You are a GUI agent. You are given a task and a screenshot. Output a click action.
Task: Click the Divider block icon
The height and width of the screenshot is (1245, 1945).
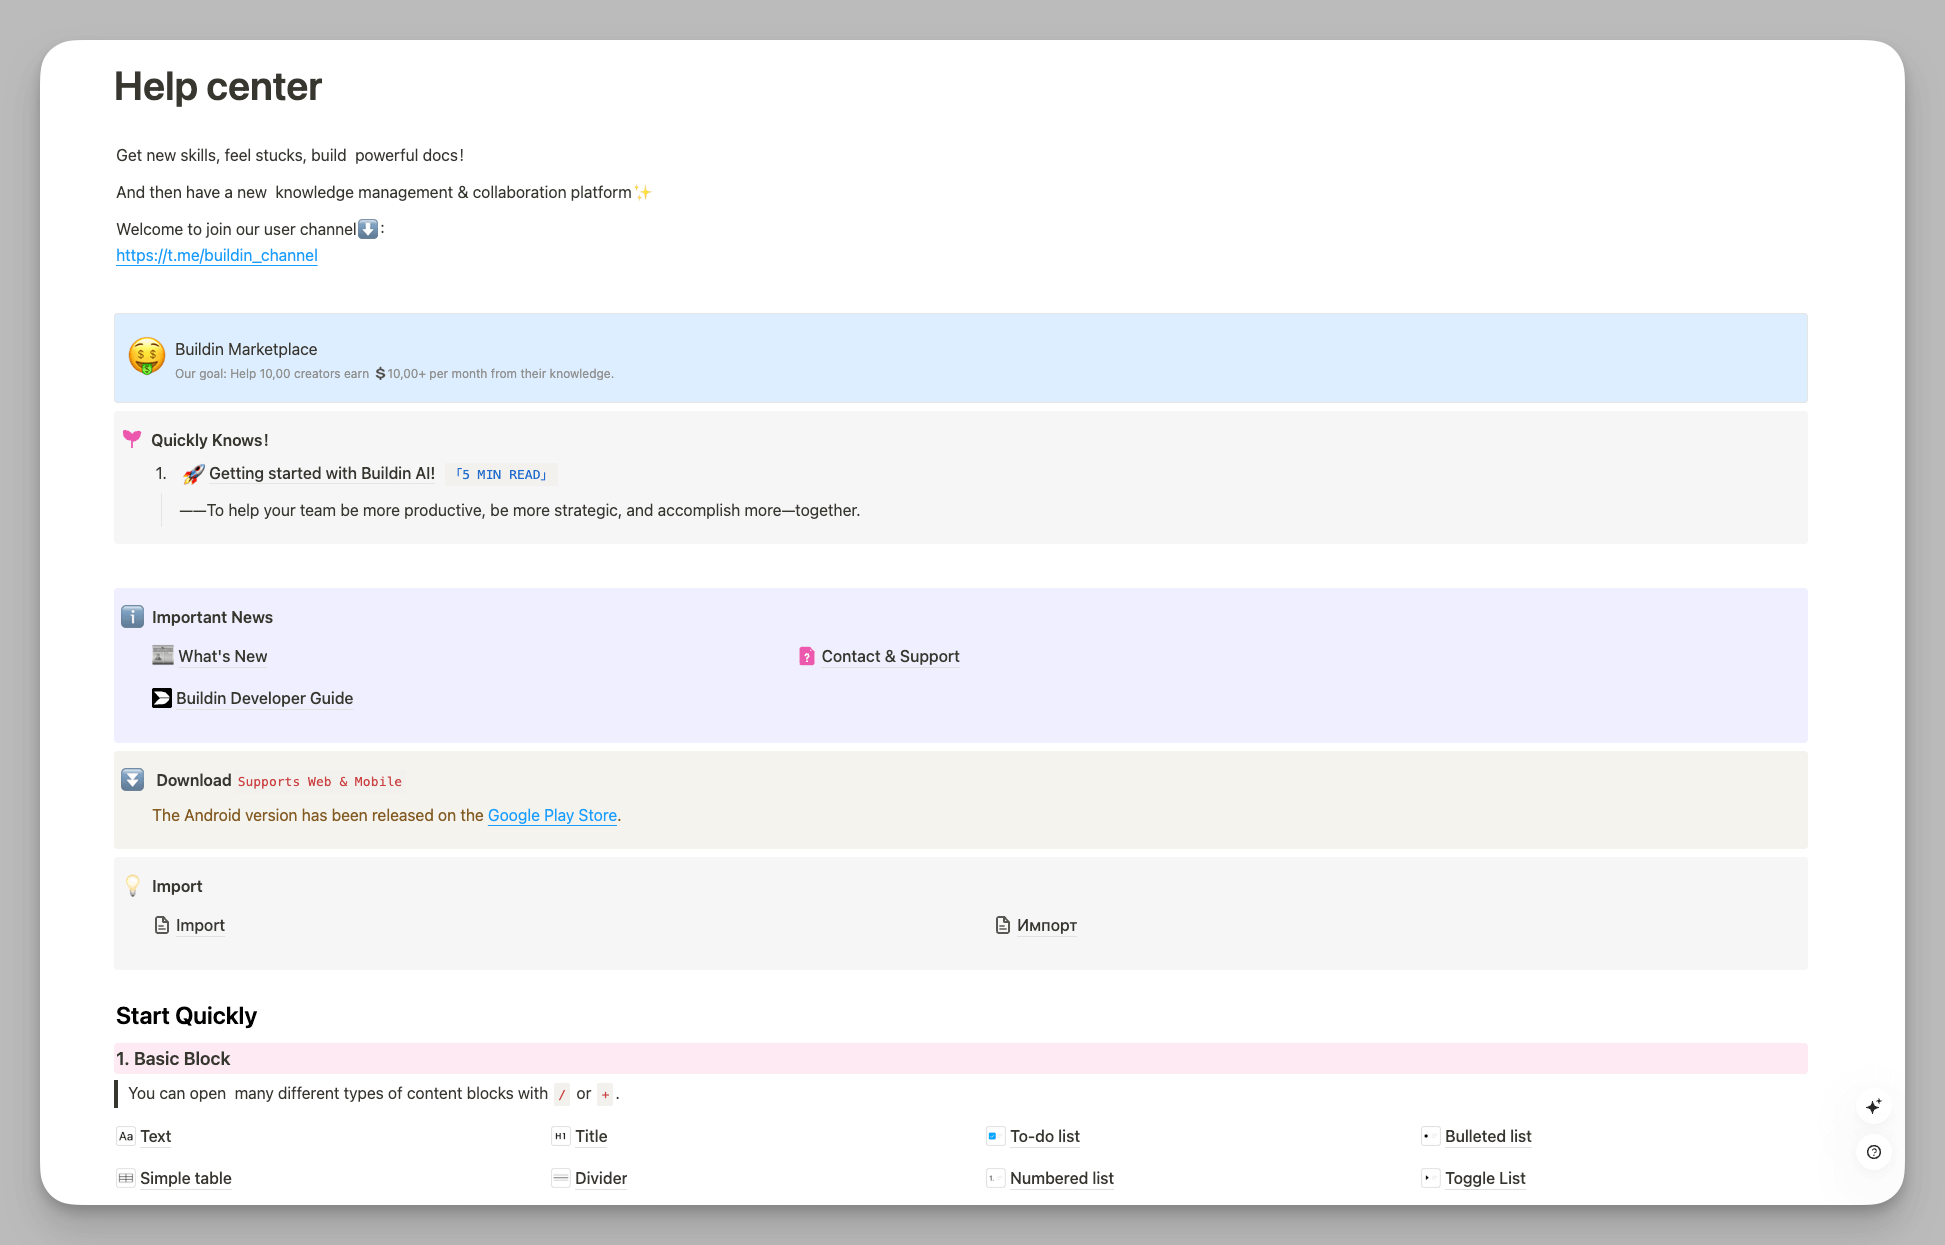[x=560, y=1178]
